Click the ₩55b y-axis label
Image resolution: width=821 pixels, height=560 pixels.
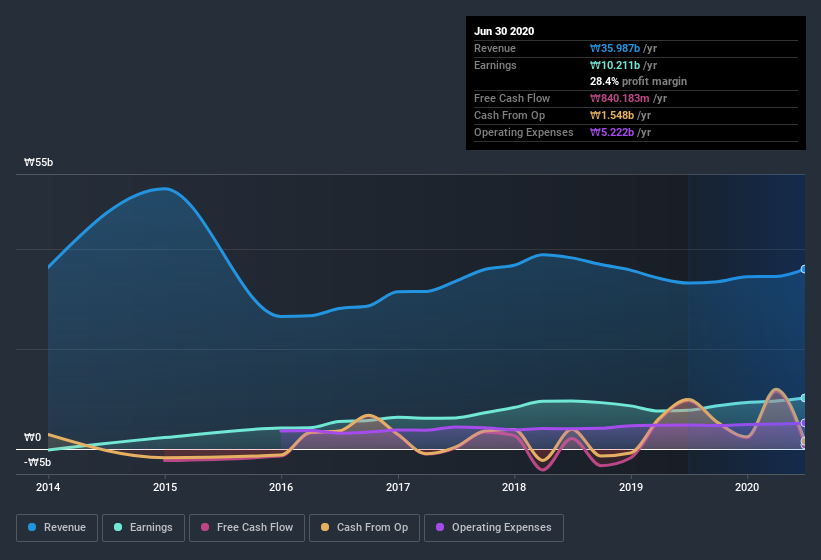pos(38,163)
